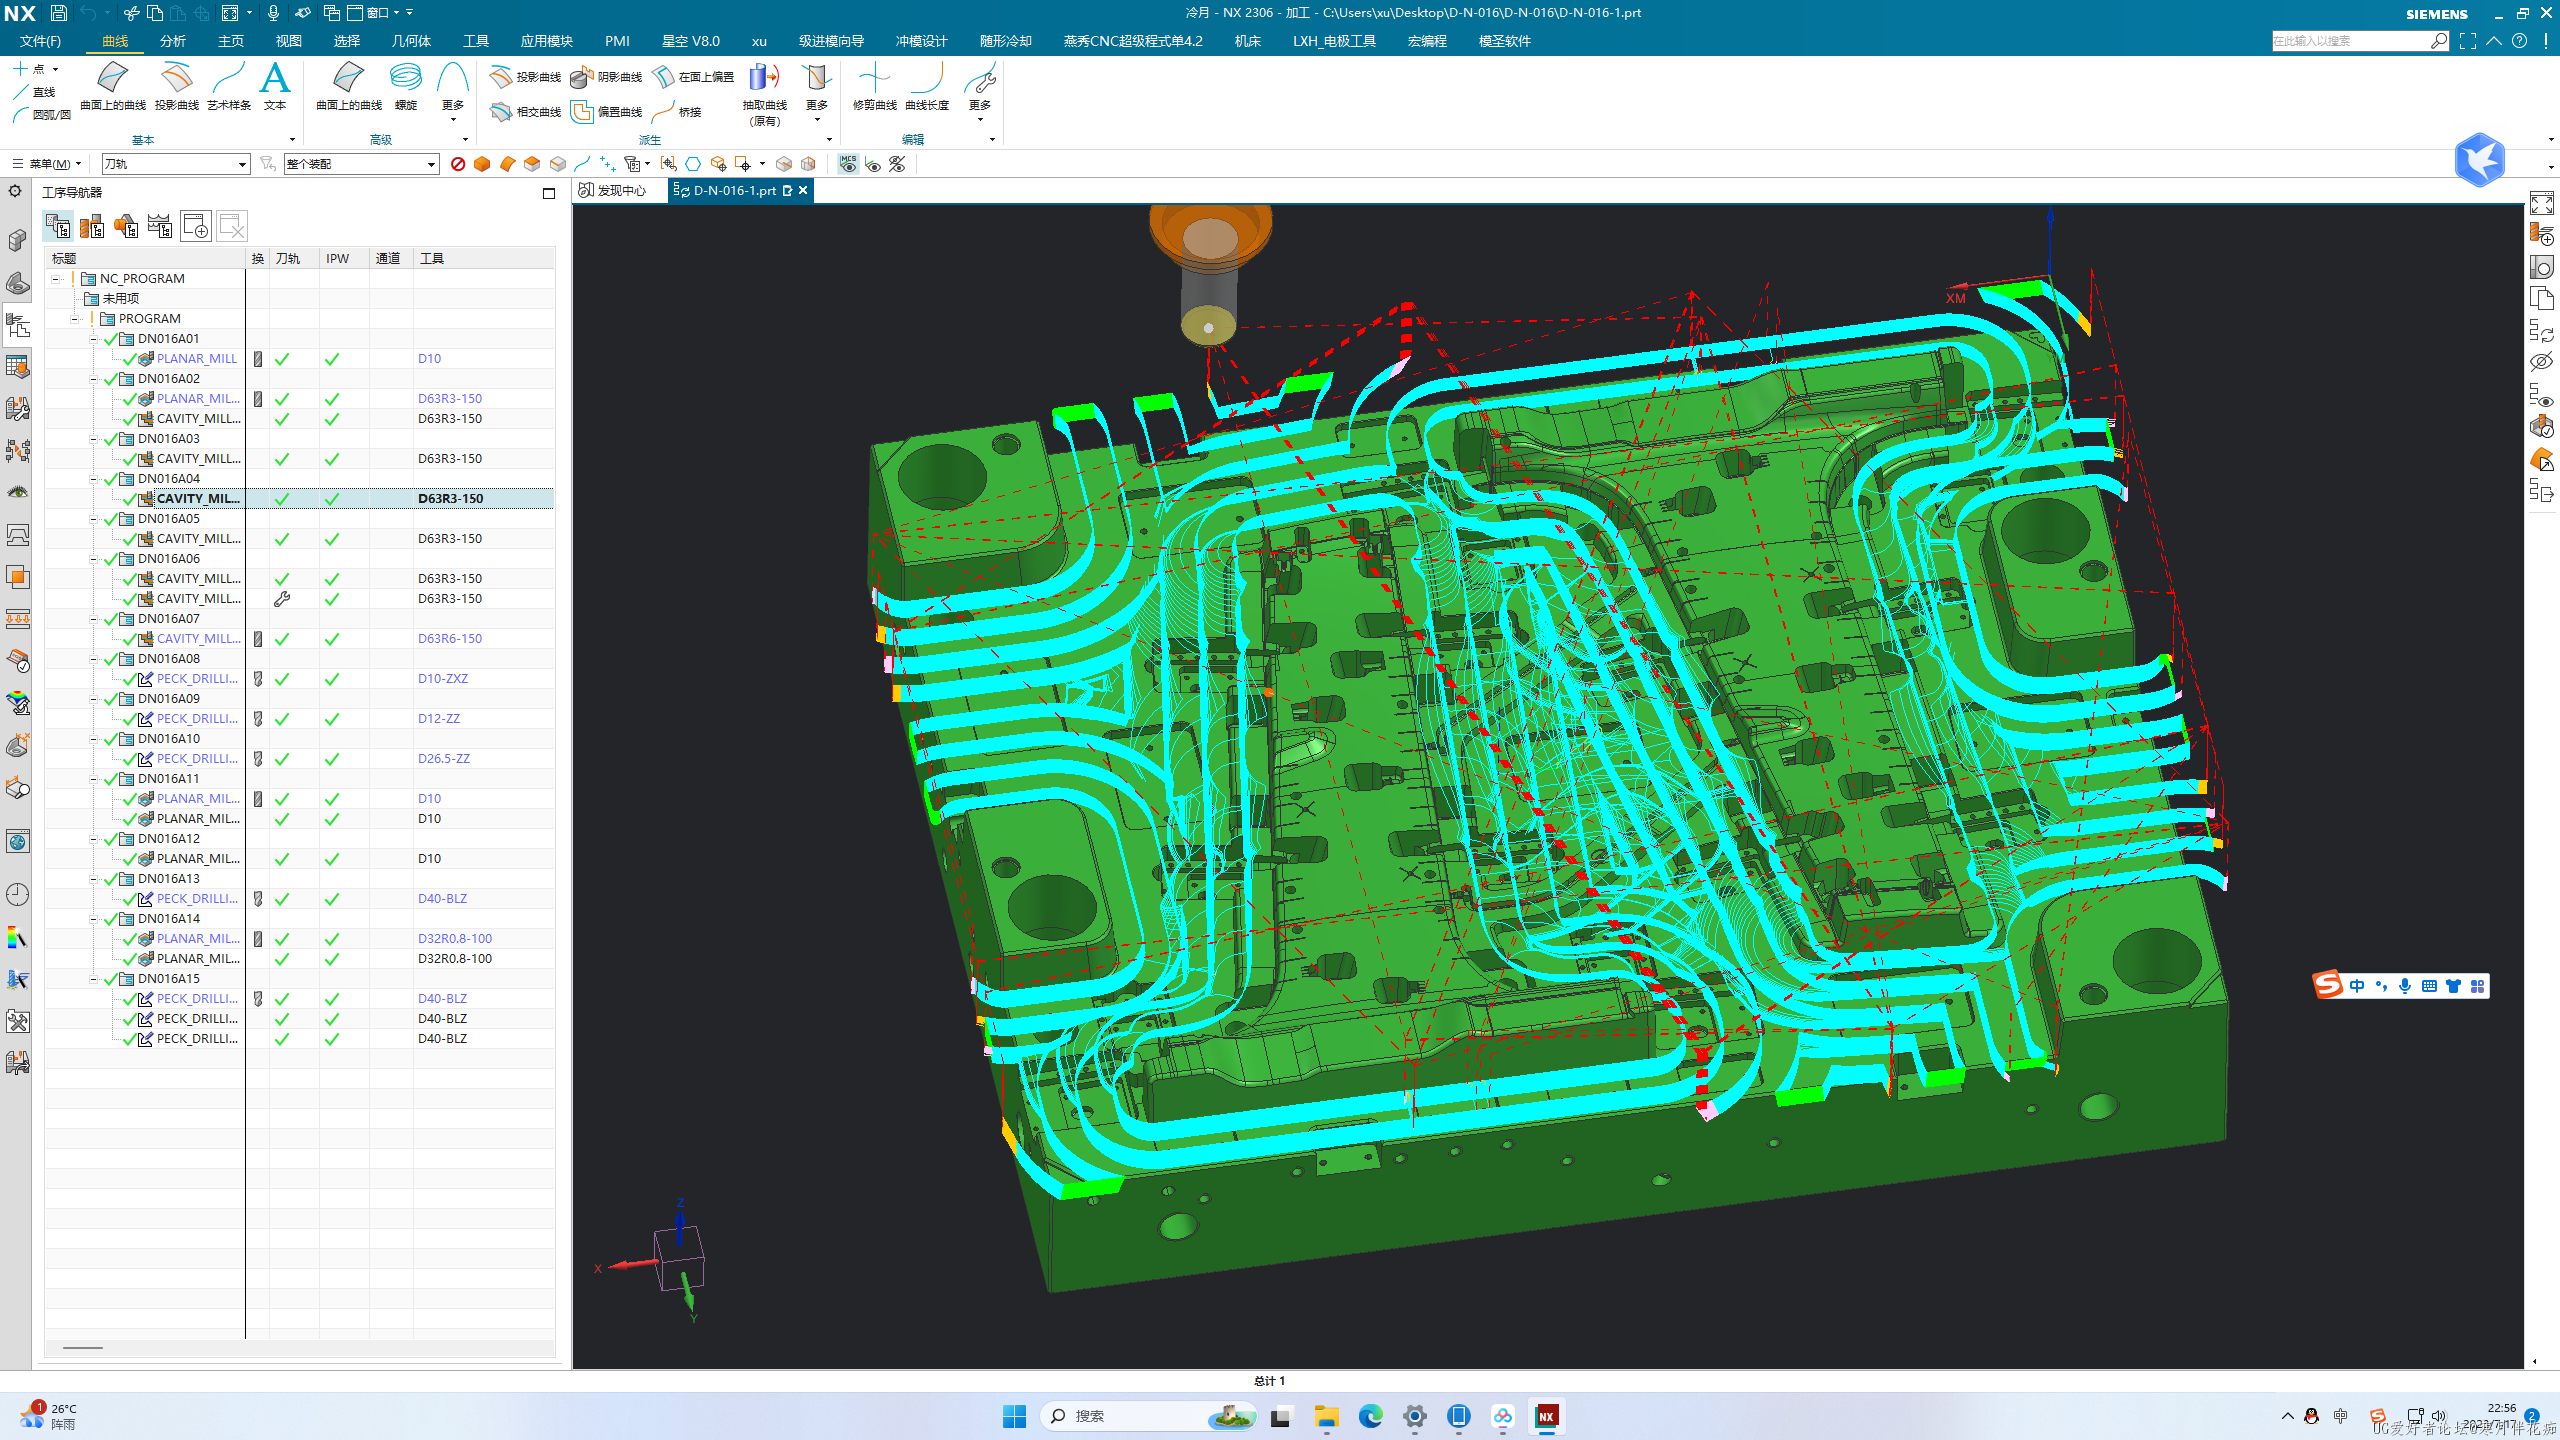Click the 每个装配 dropdown selector
This screenshot has width=2560, height=1440.
pos(359,164)
